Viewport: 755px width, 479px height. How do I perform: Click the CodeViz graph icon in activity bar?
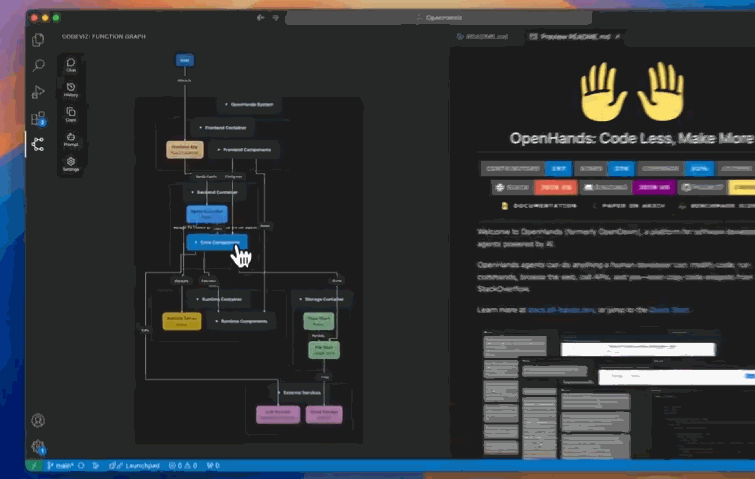click(x=38, y=144)
